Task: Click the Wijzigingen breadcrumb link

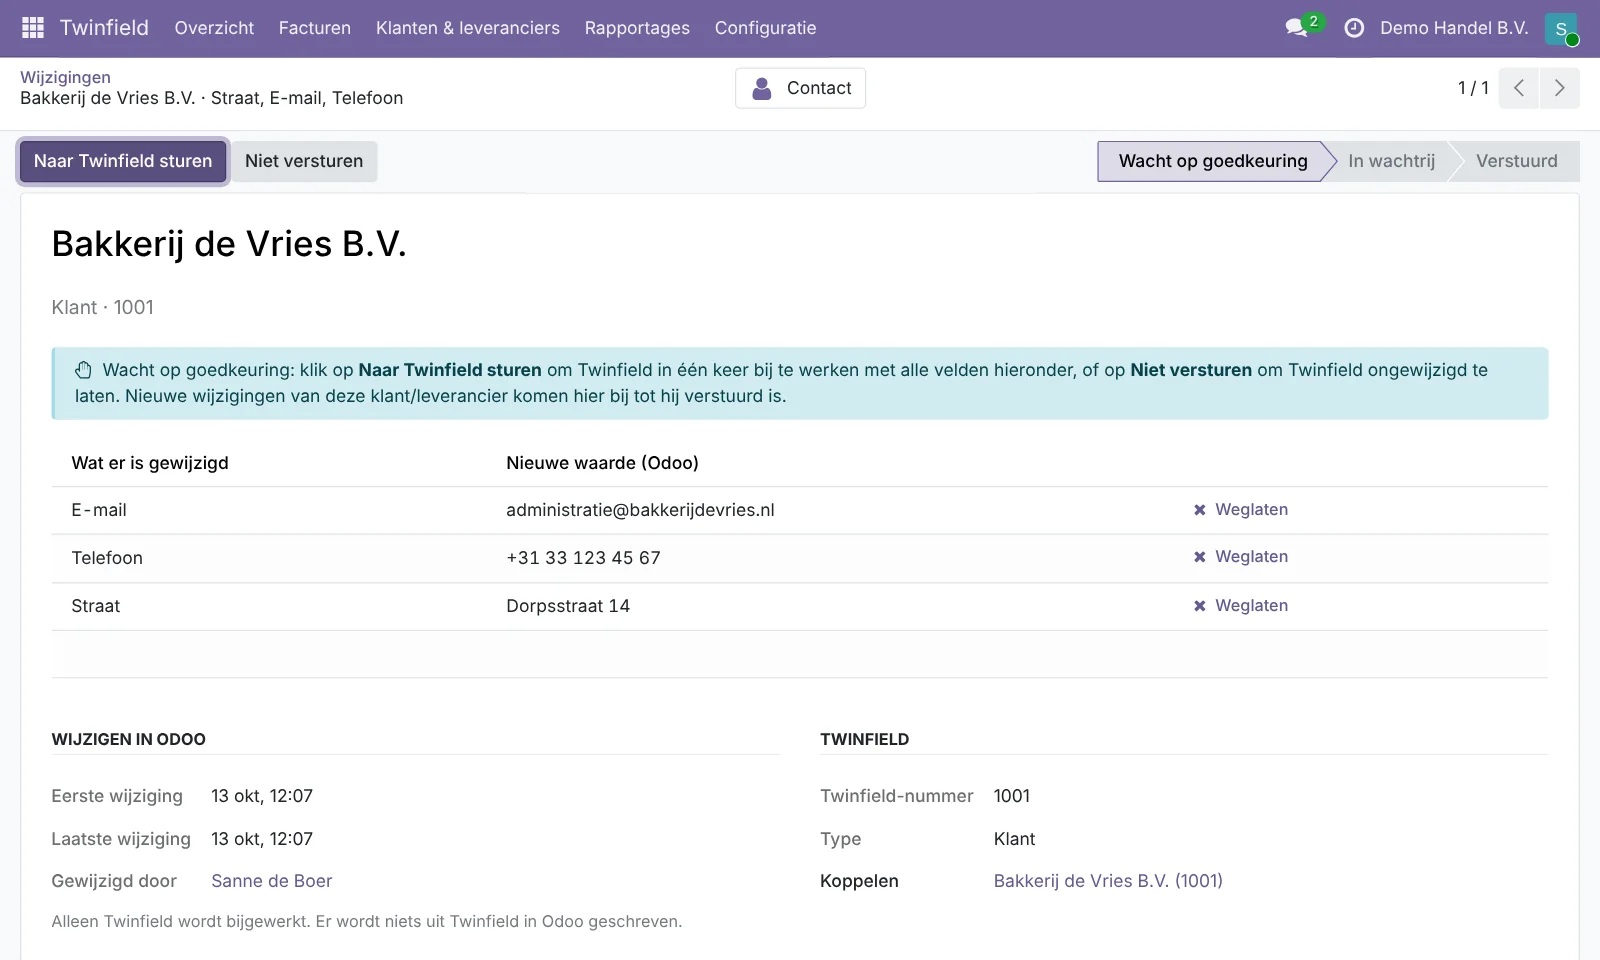Action: point(65,77)
